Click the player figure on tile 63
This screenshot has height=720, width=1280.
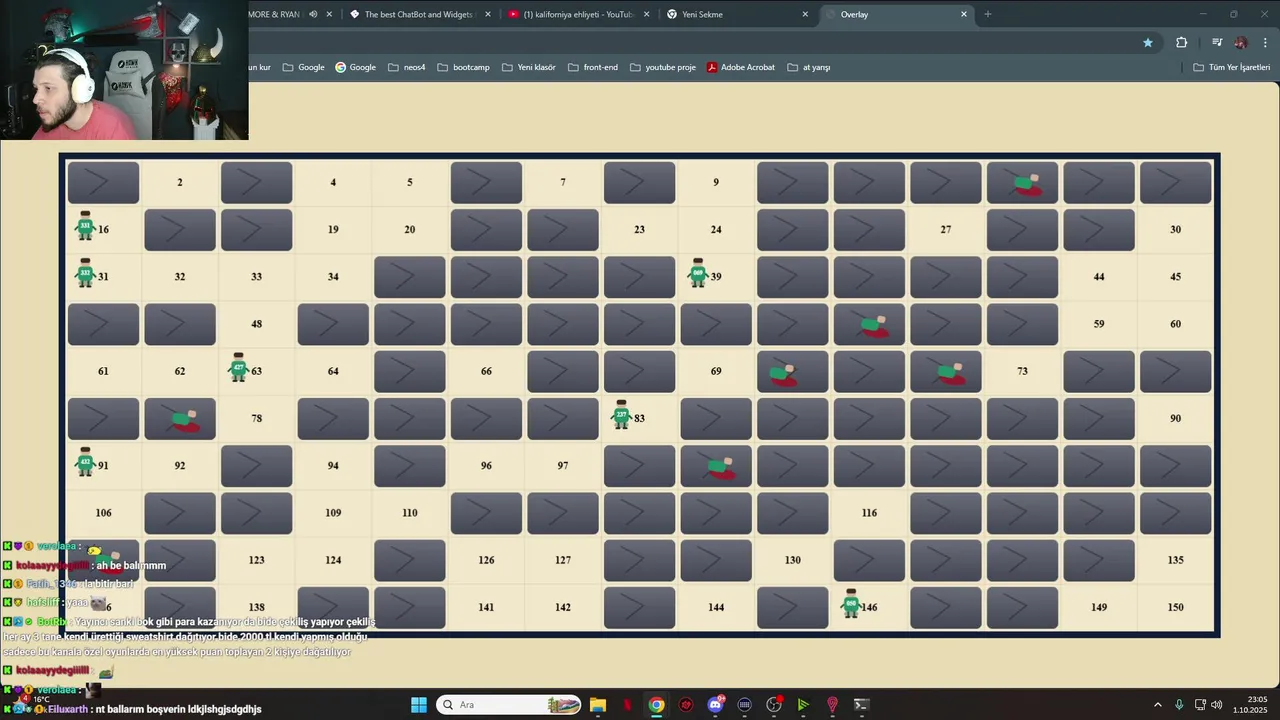tap(238, 367)
